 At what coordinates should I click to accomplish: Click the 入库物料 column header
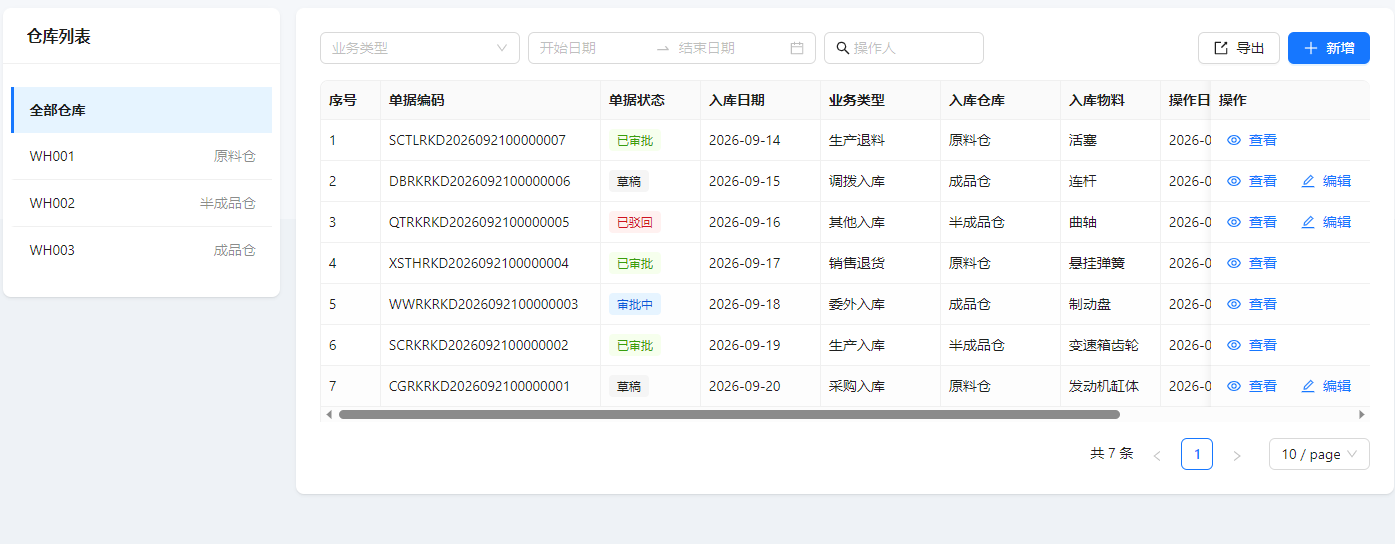pyautogui.click(x=1110, y=100)
